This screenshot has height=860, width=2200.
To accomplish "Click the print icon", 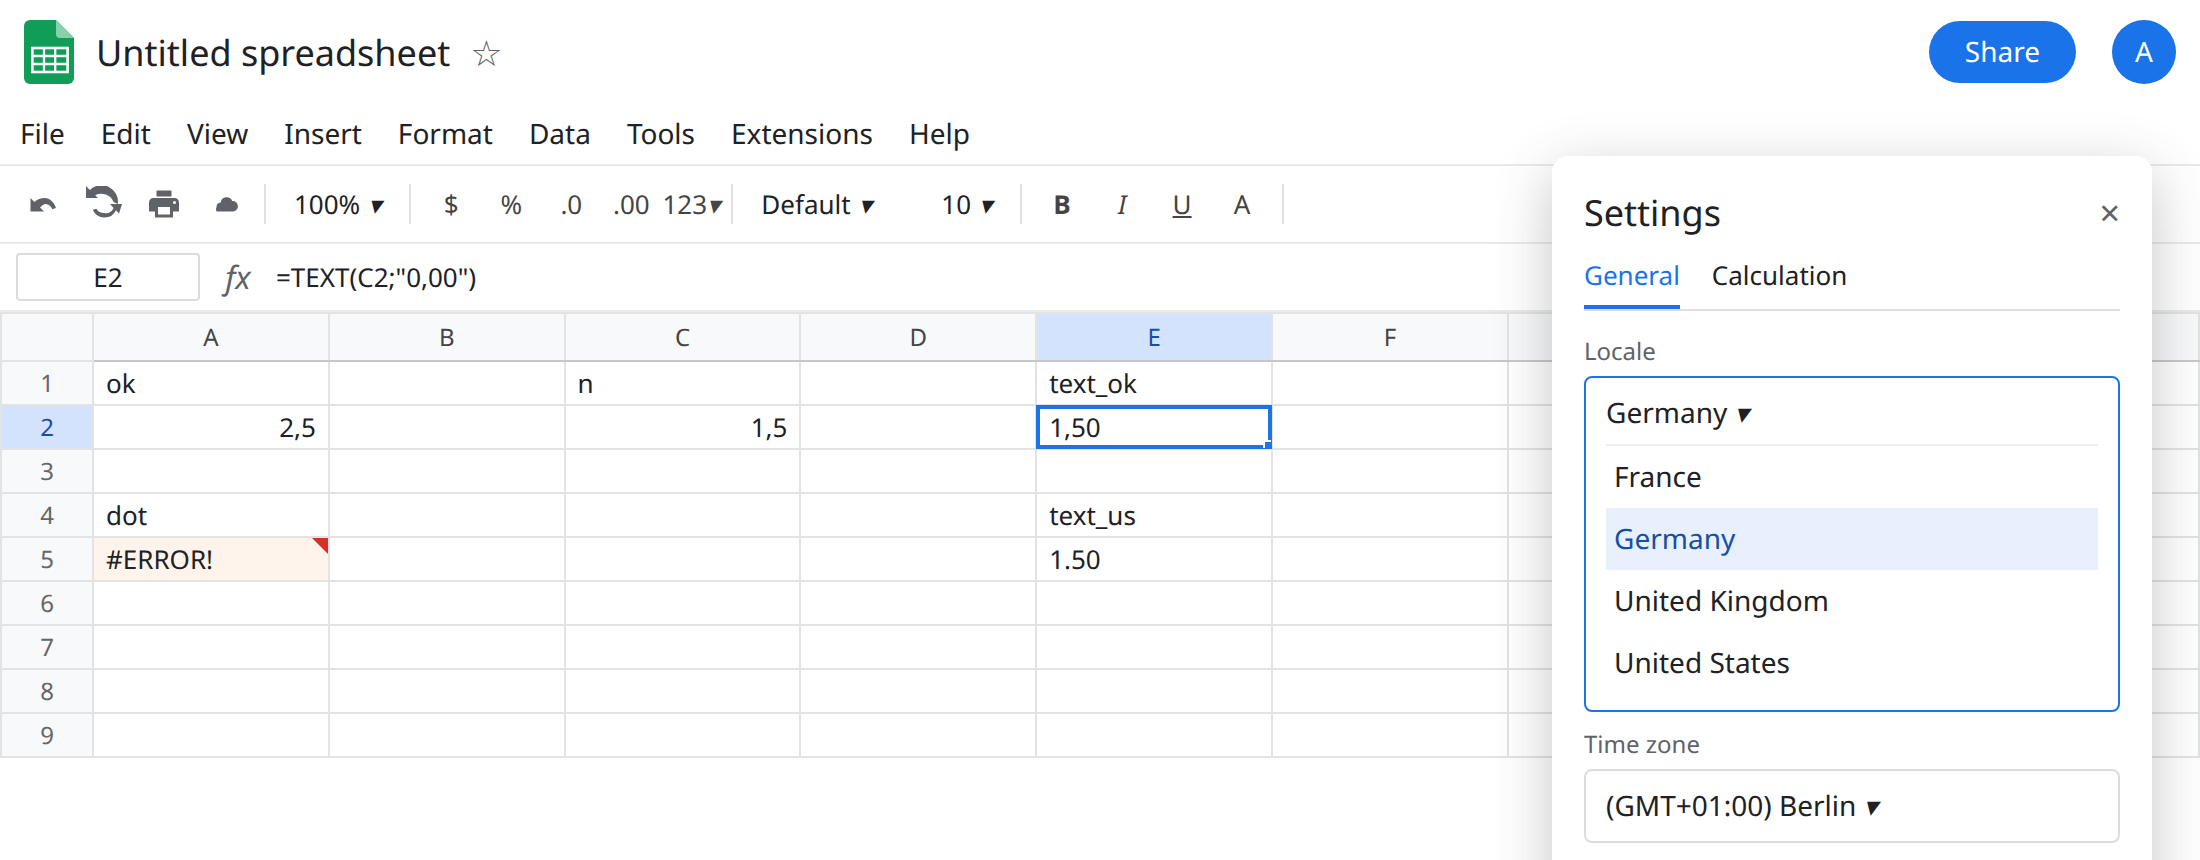I will (164, 205).
